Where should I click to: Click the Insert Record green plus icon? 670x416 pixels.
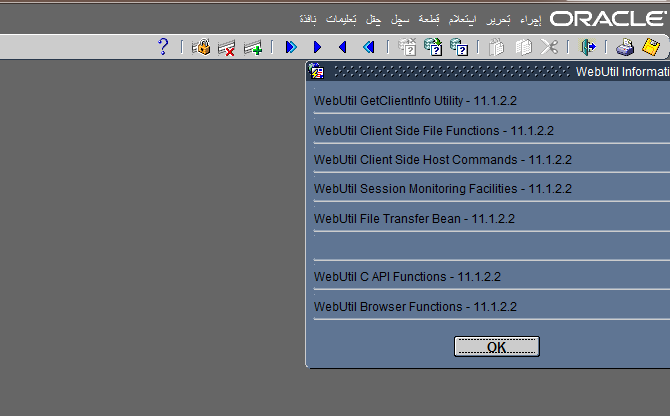click(253, 47)
